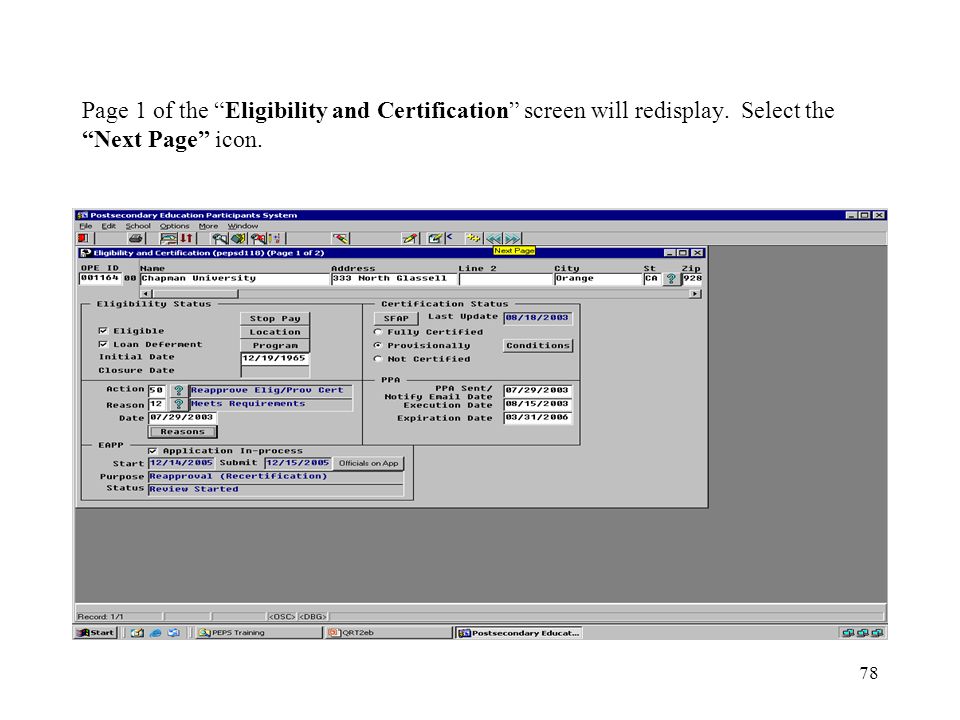Open the School menu
Image resolution: width=960 pixels, height=720 pixels.
[x=138, y=226]
